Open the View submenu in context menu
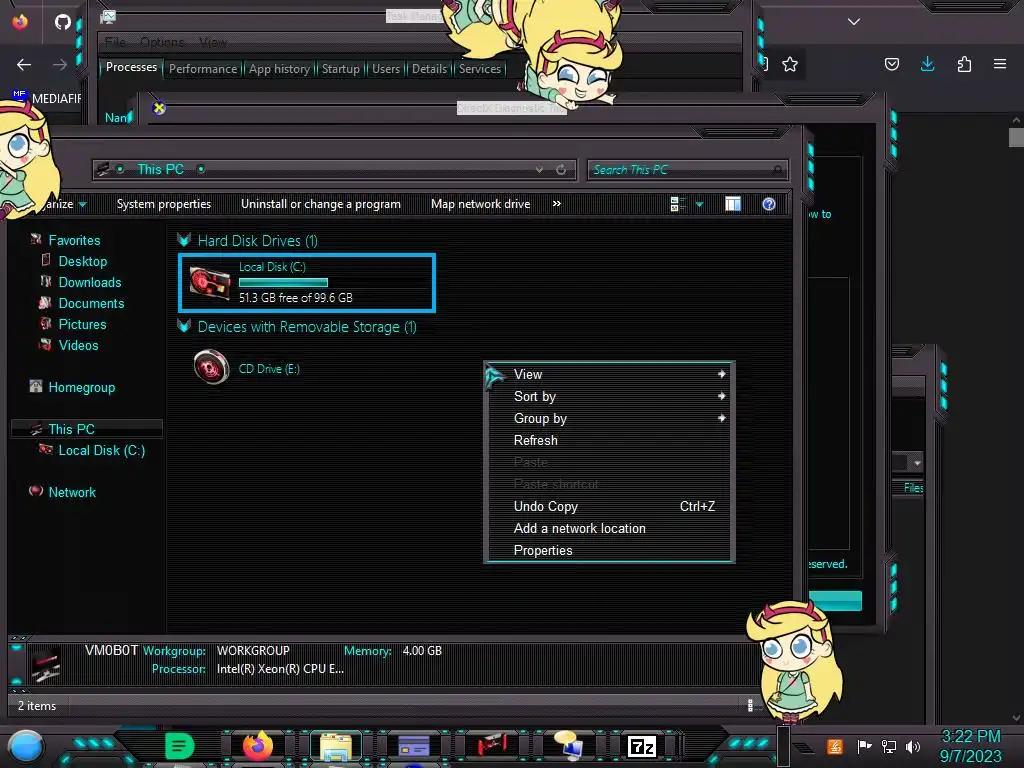1024x768 pixels. pos(609,374)
